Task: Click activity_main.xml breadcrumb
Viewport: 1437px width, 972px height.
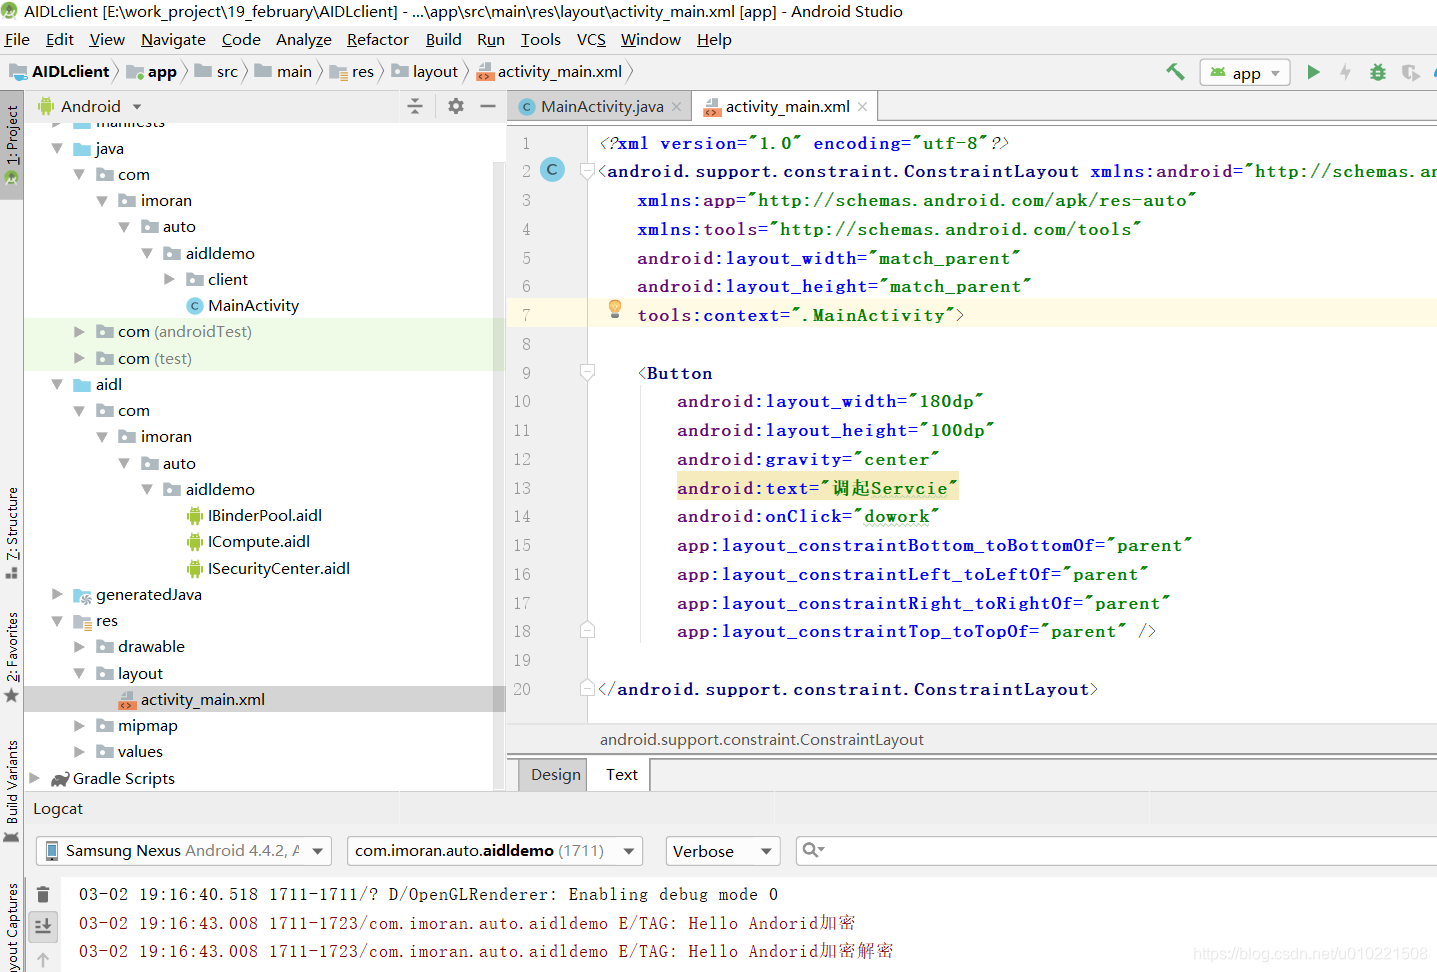Action: 550,71
